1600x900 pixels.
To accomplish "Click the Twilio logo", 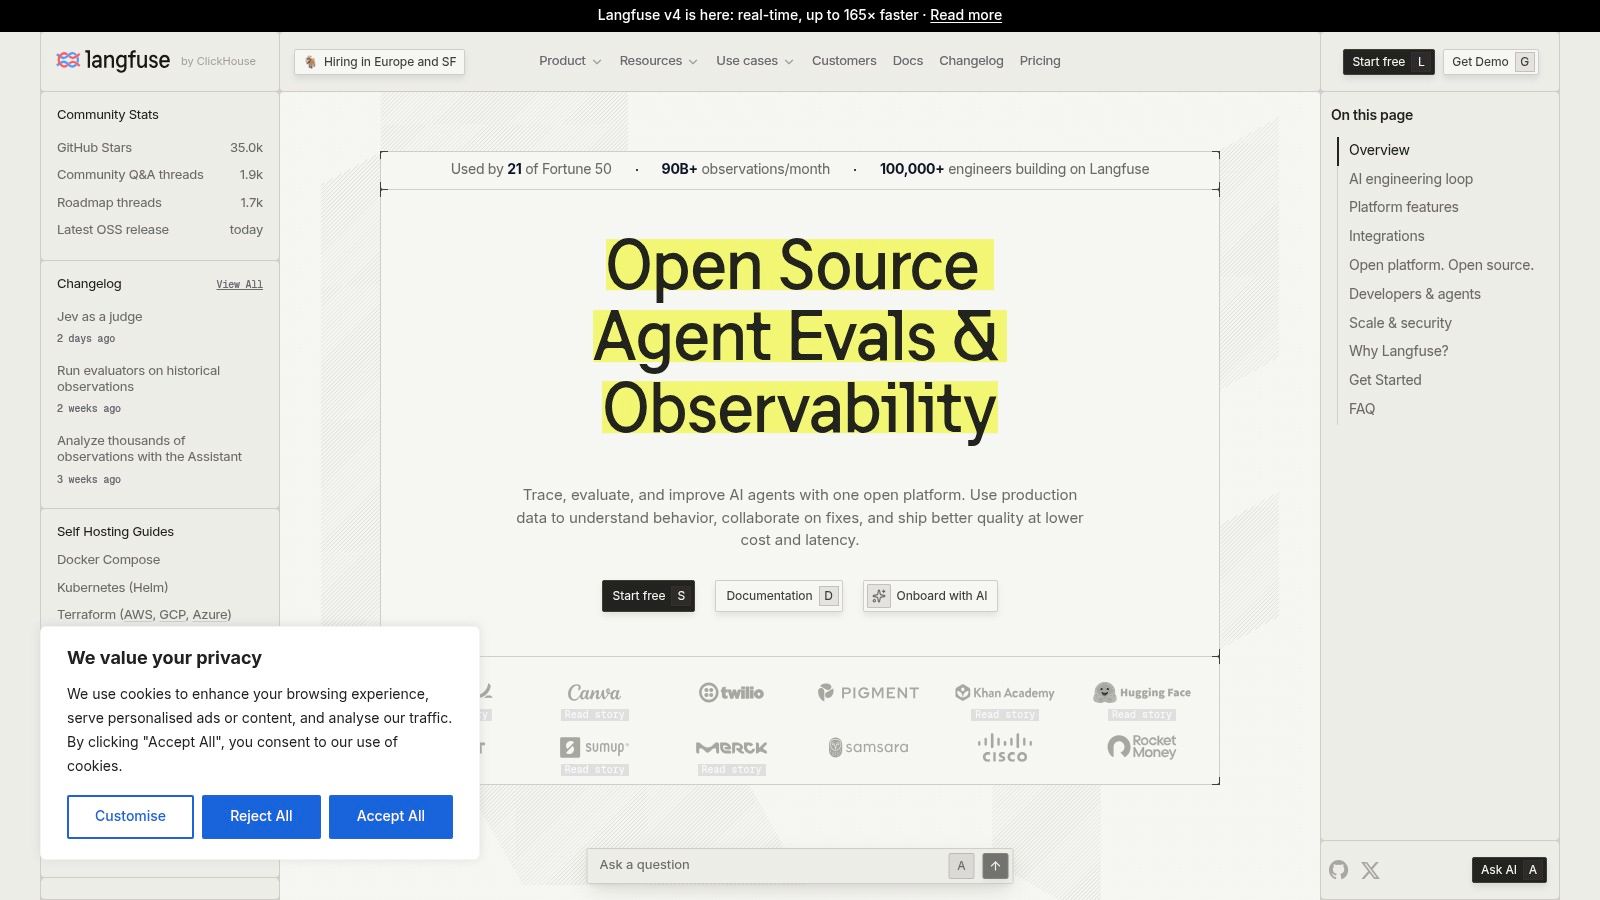I will tap(731, 692).
